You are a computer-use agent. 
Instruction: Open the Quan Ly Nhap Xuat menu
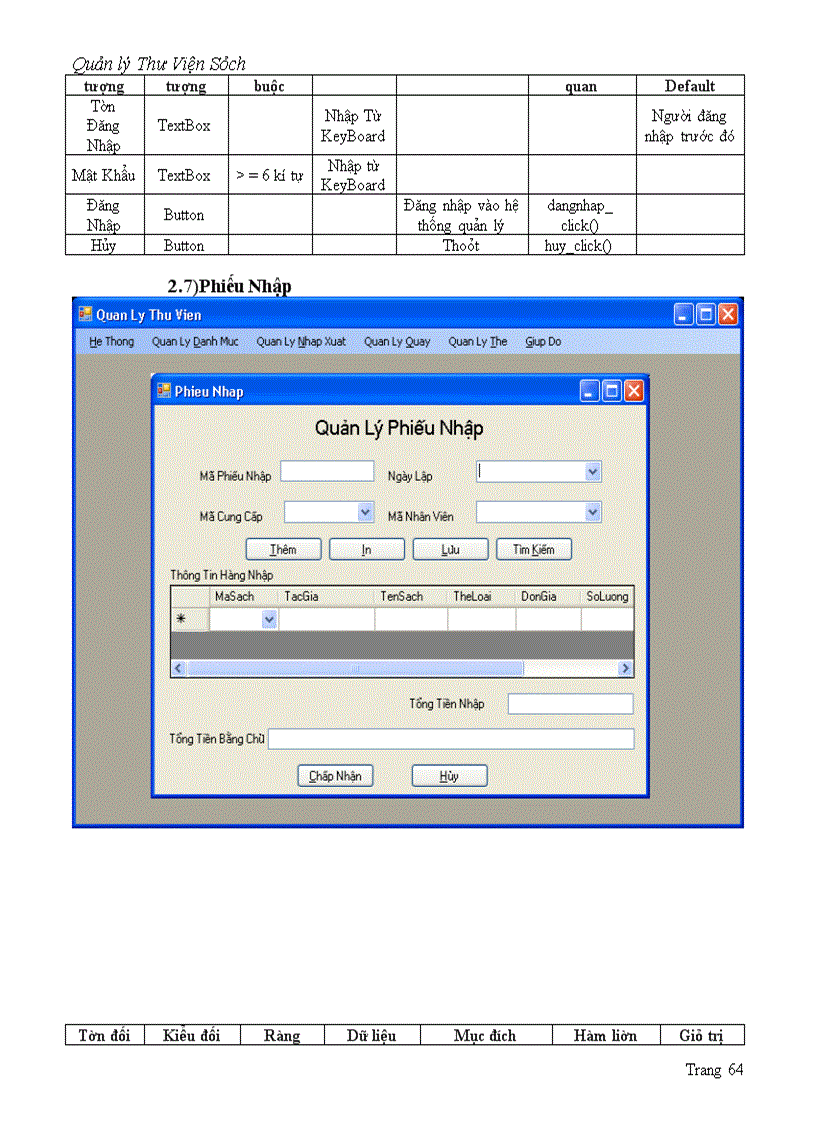(300, 341)
